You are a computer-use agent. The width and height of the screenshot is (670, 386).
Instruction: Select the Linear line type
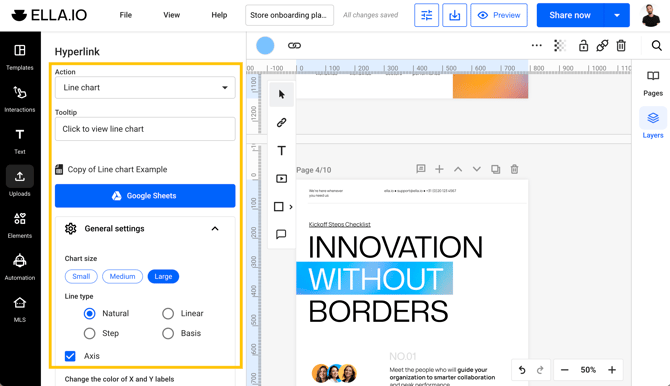(168, 314)
